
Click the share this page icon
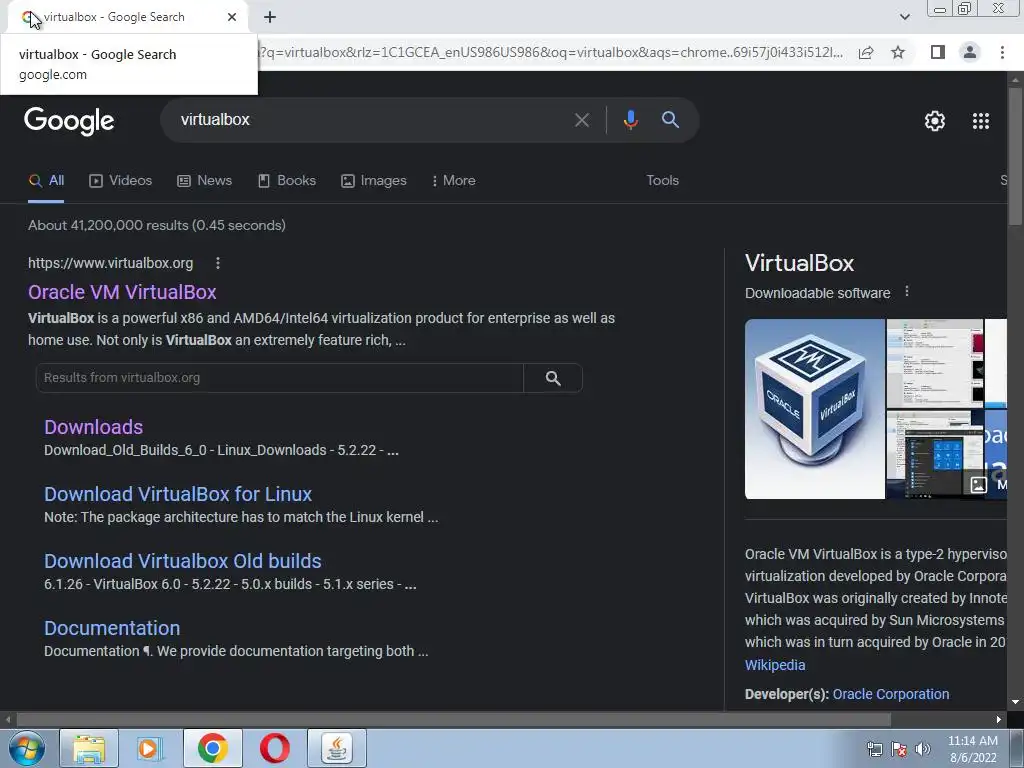click(866, 52)
